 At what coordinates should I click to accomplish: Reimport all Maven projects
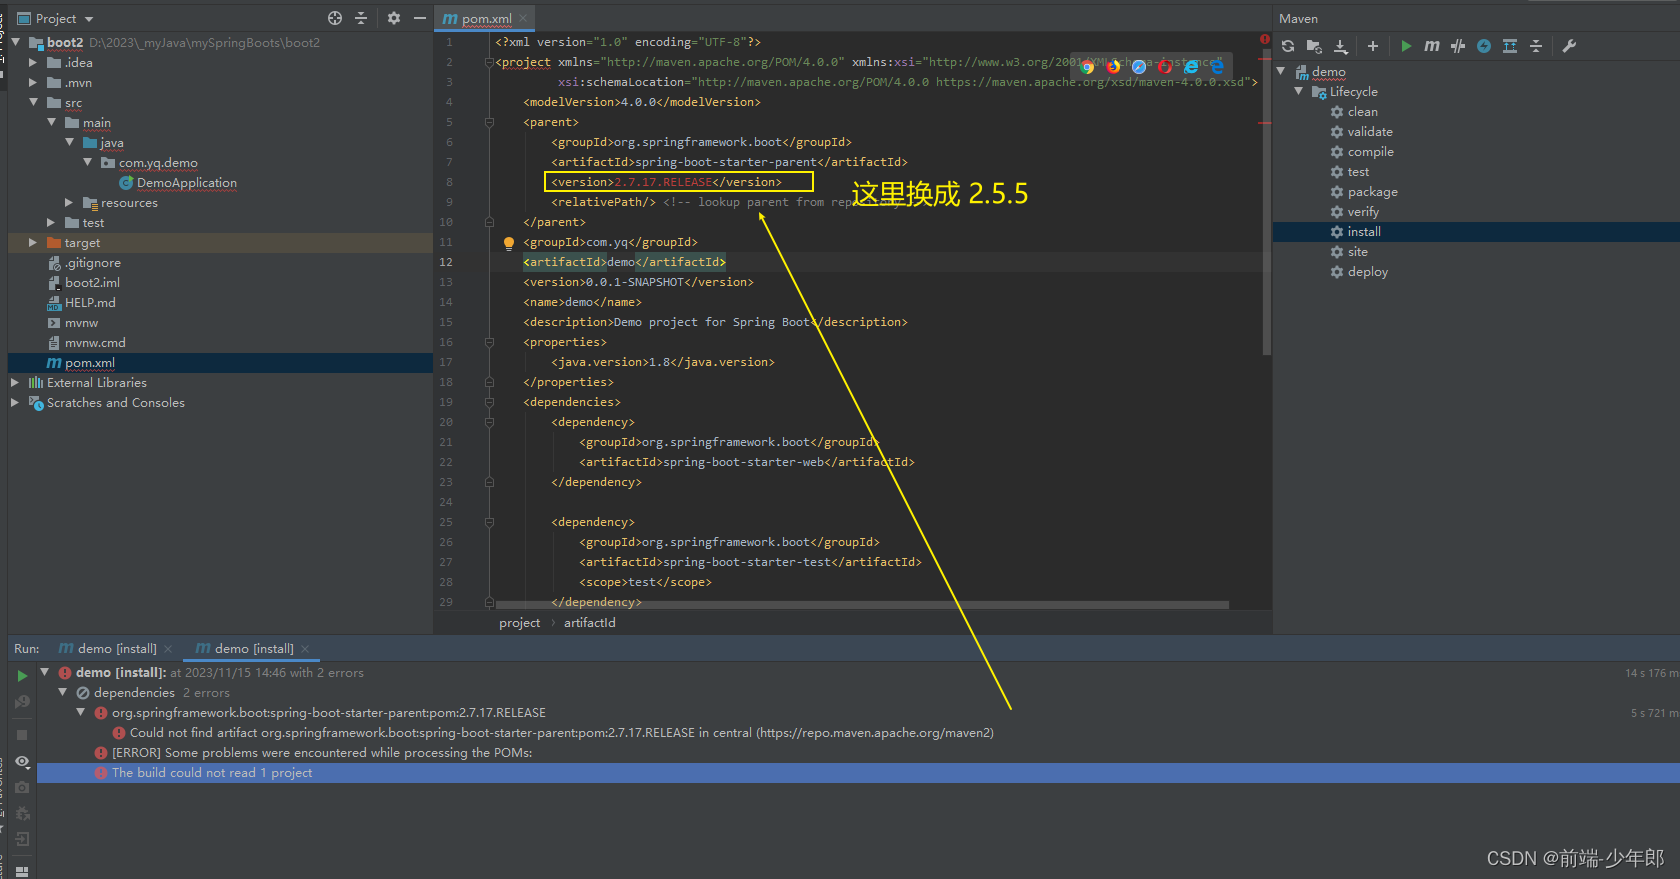pyautogui.click(x=1288, y=46)
